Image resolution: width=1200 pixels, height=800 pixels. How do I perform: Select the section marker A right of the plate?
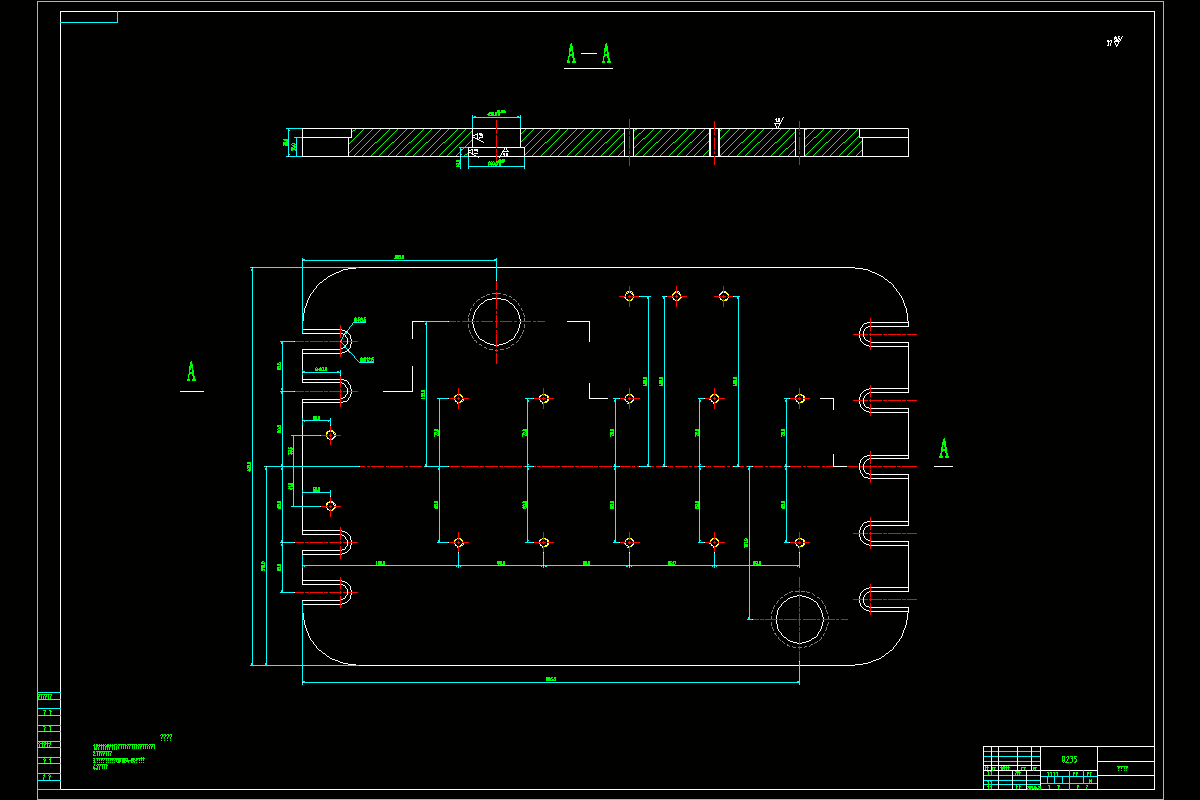(x=943, y=449)
